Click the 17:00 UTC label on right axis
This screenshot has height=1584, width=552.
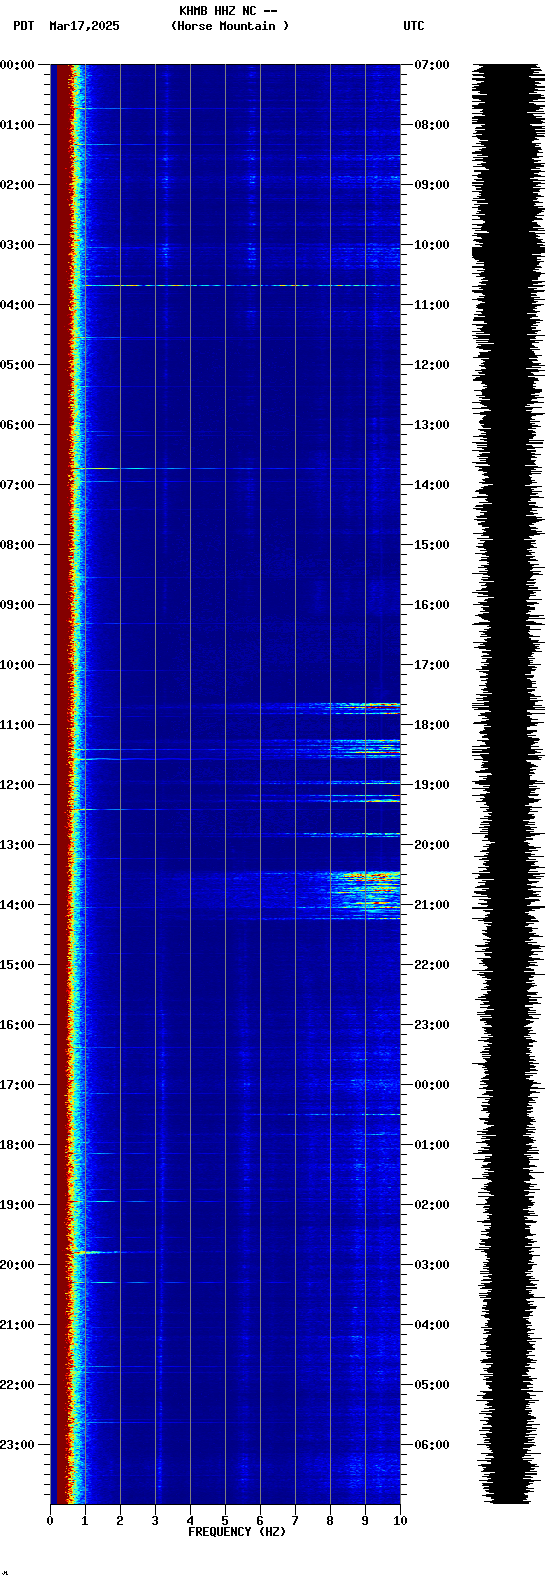pos(432,665)
